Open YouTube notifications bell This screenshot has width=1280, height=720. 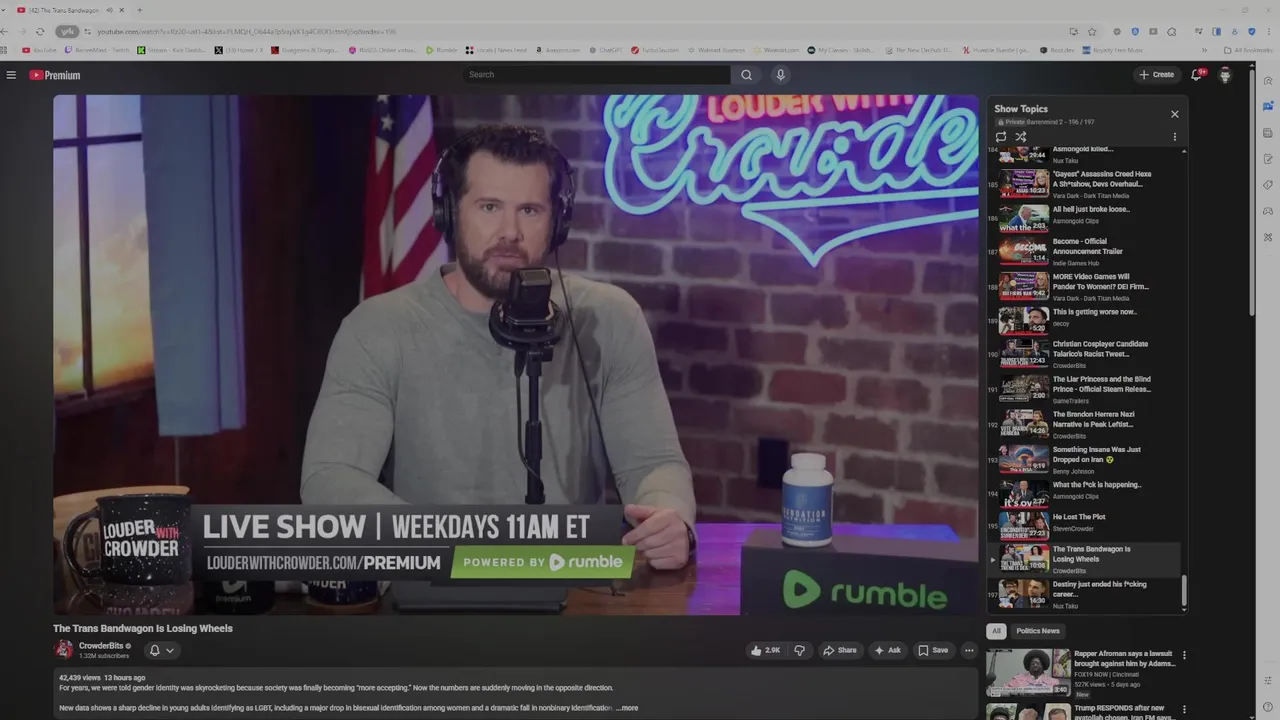click(1196, 75)
